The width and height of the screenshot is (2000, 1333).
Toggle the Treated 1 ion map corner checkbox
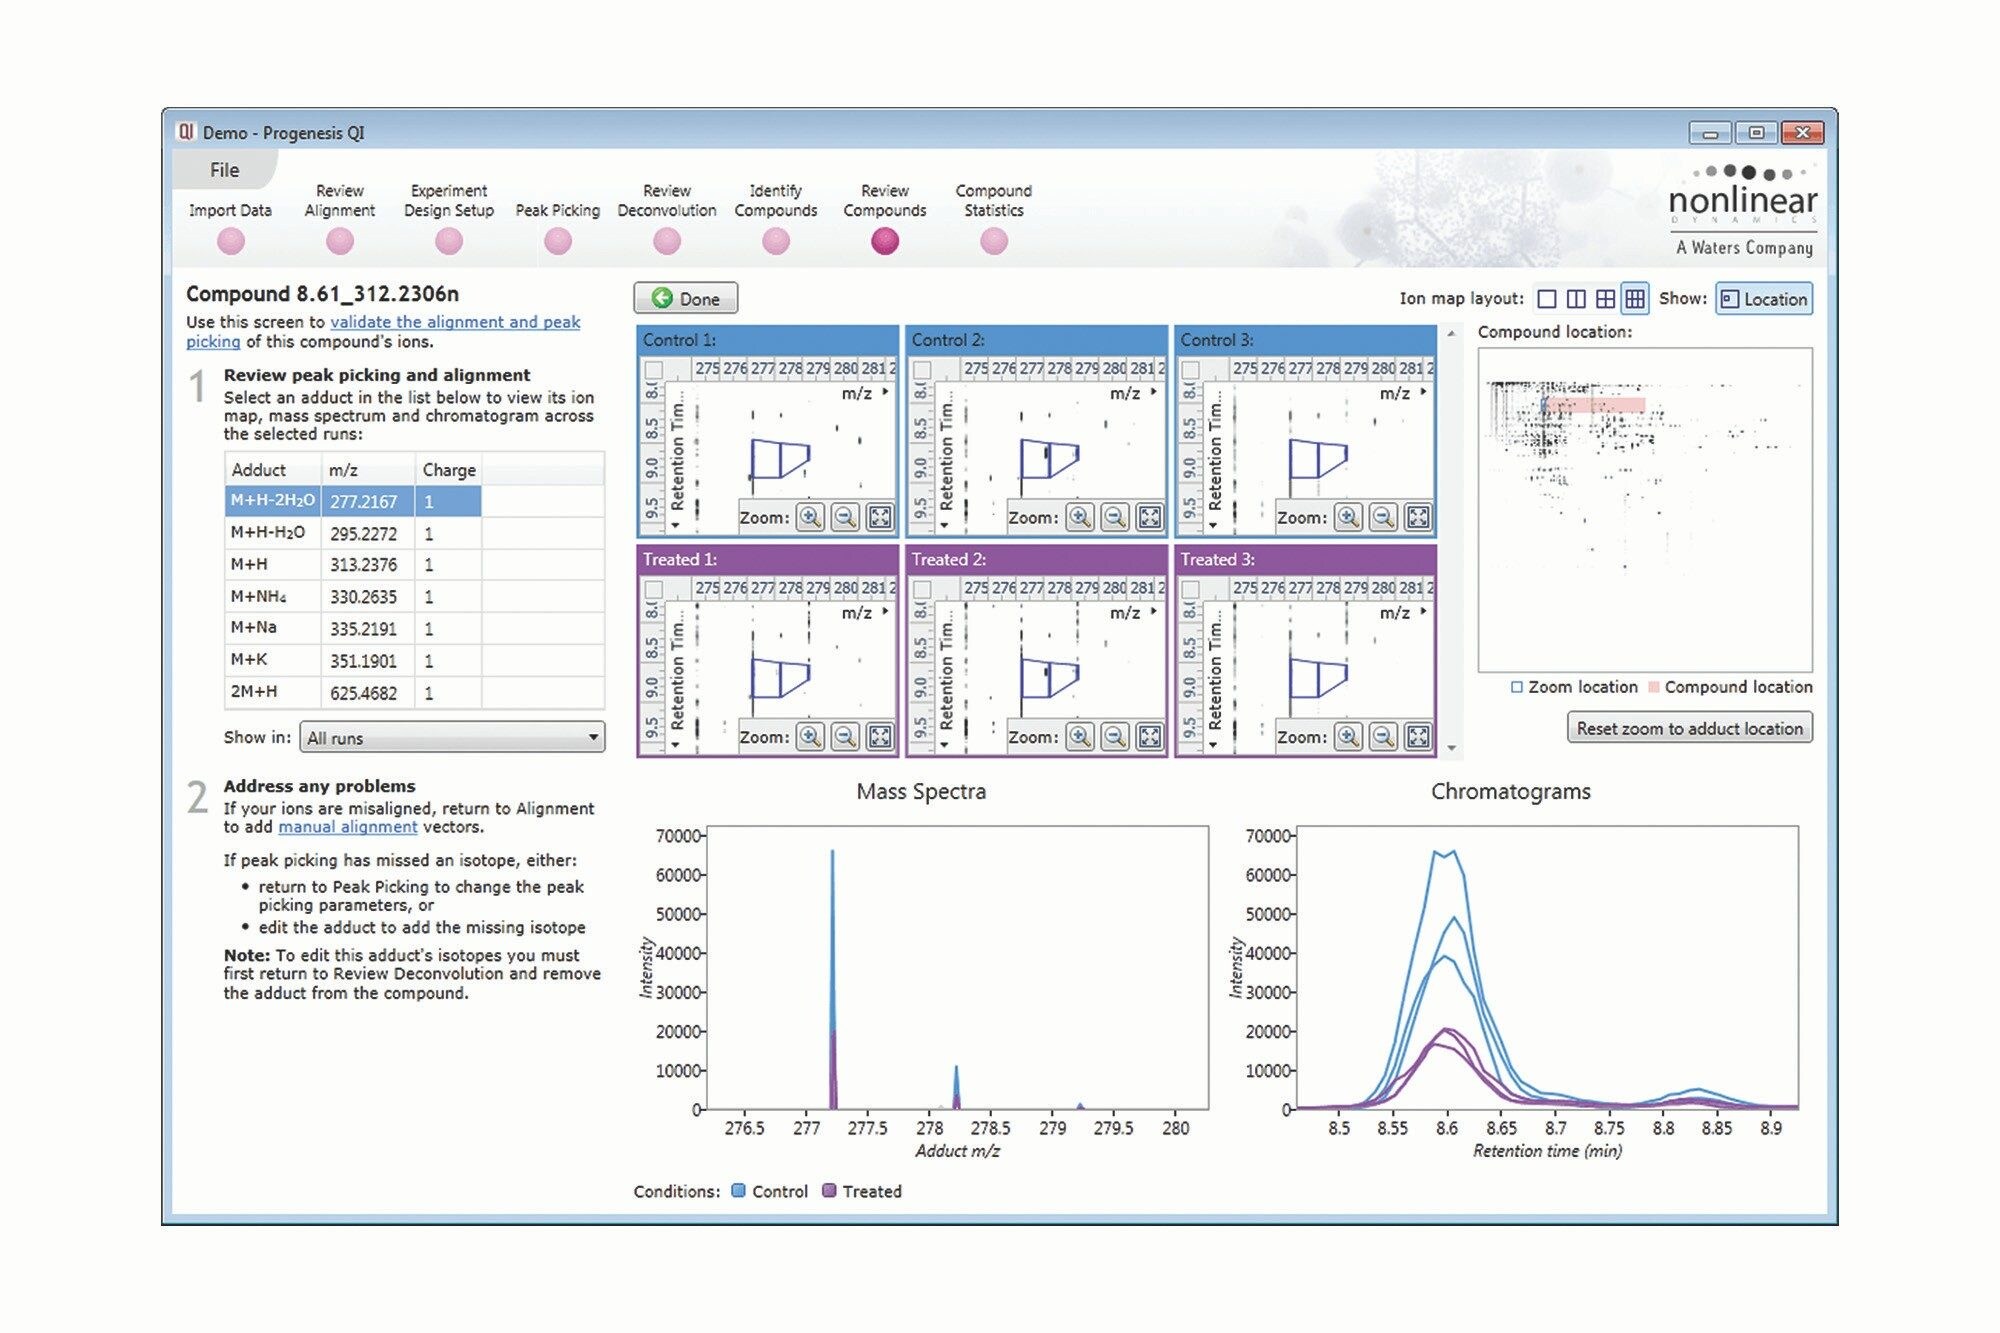click(653, 590)
